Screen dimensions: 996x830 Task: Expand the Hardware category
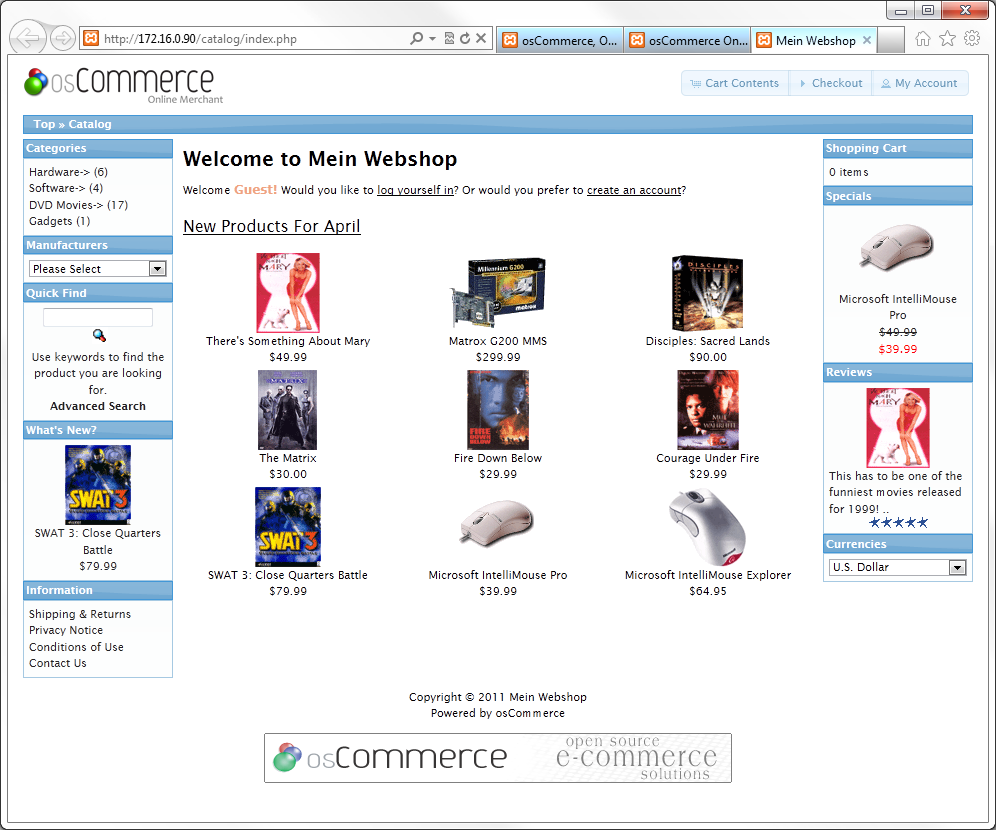point(69,172)
